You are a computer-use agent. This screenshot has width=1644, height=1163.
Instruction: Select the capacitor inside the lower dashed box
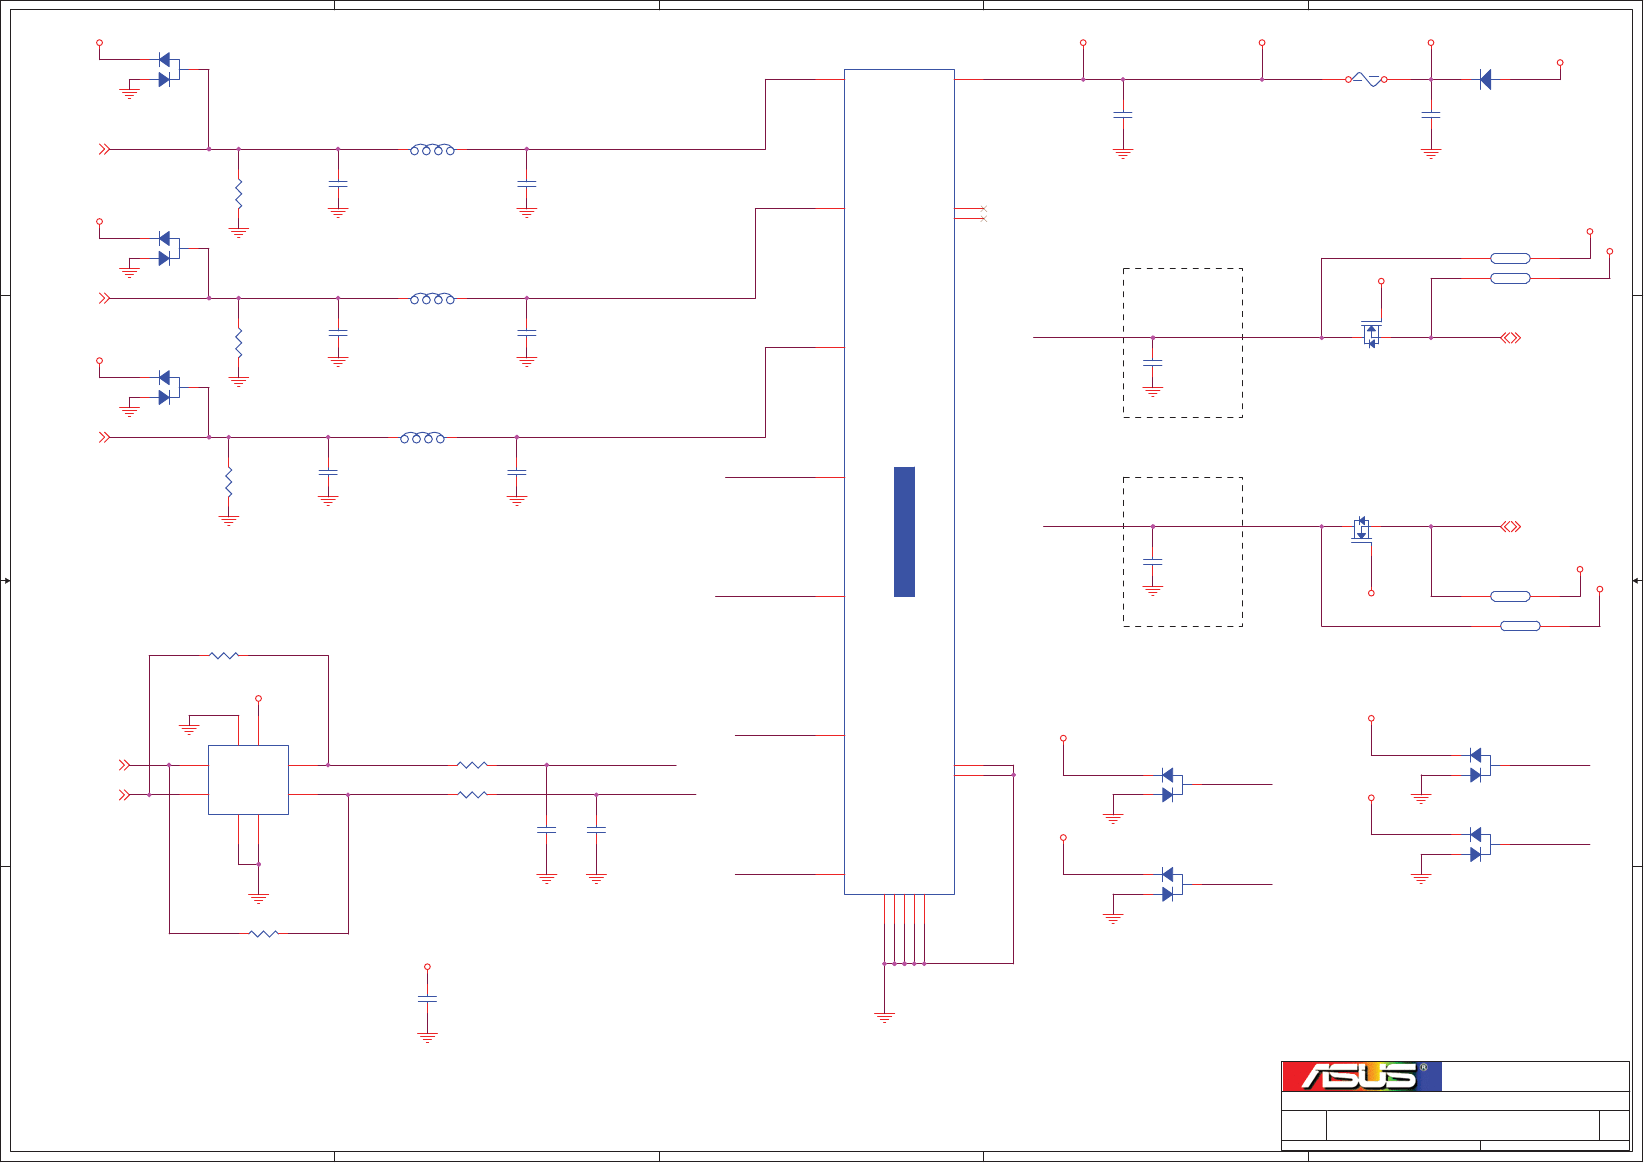(1153, 562)
